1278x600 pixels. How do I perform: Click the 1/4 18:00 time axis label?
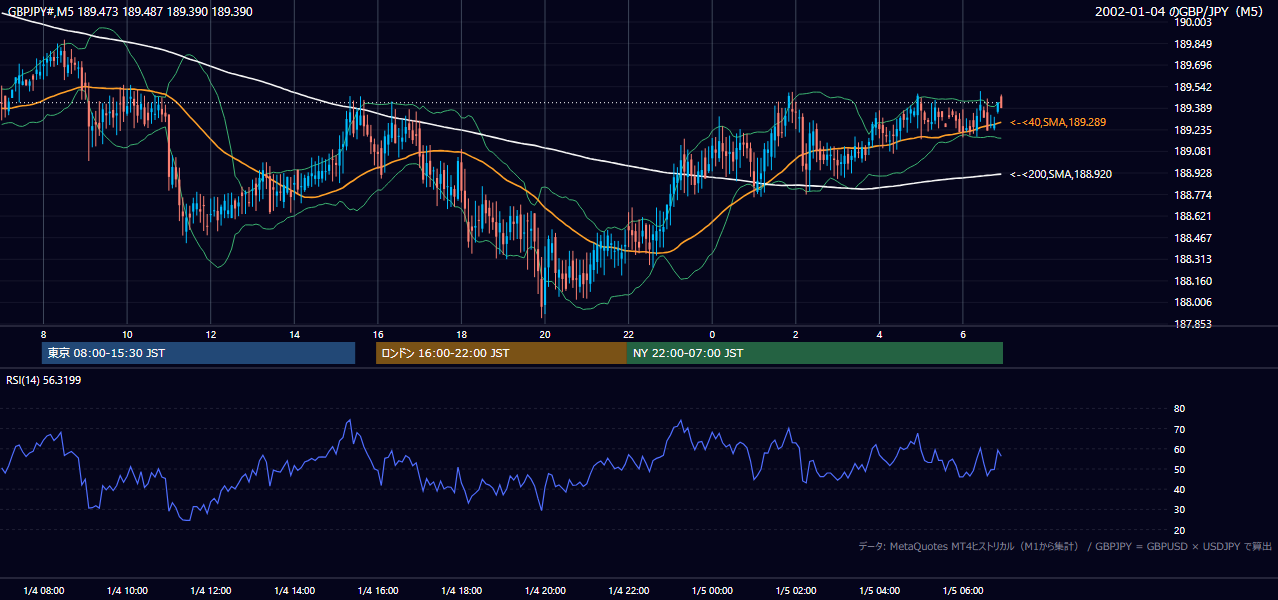461,591
